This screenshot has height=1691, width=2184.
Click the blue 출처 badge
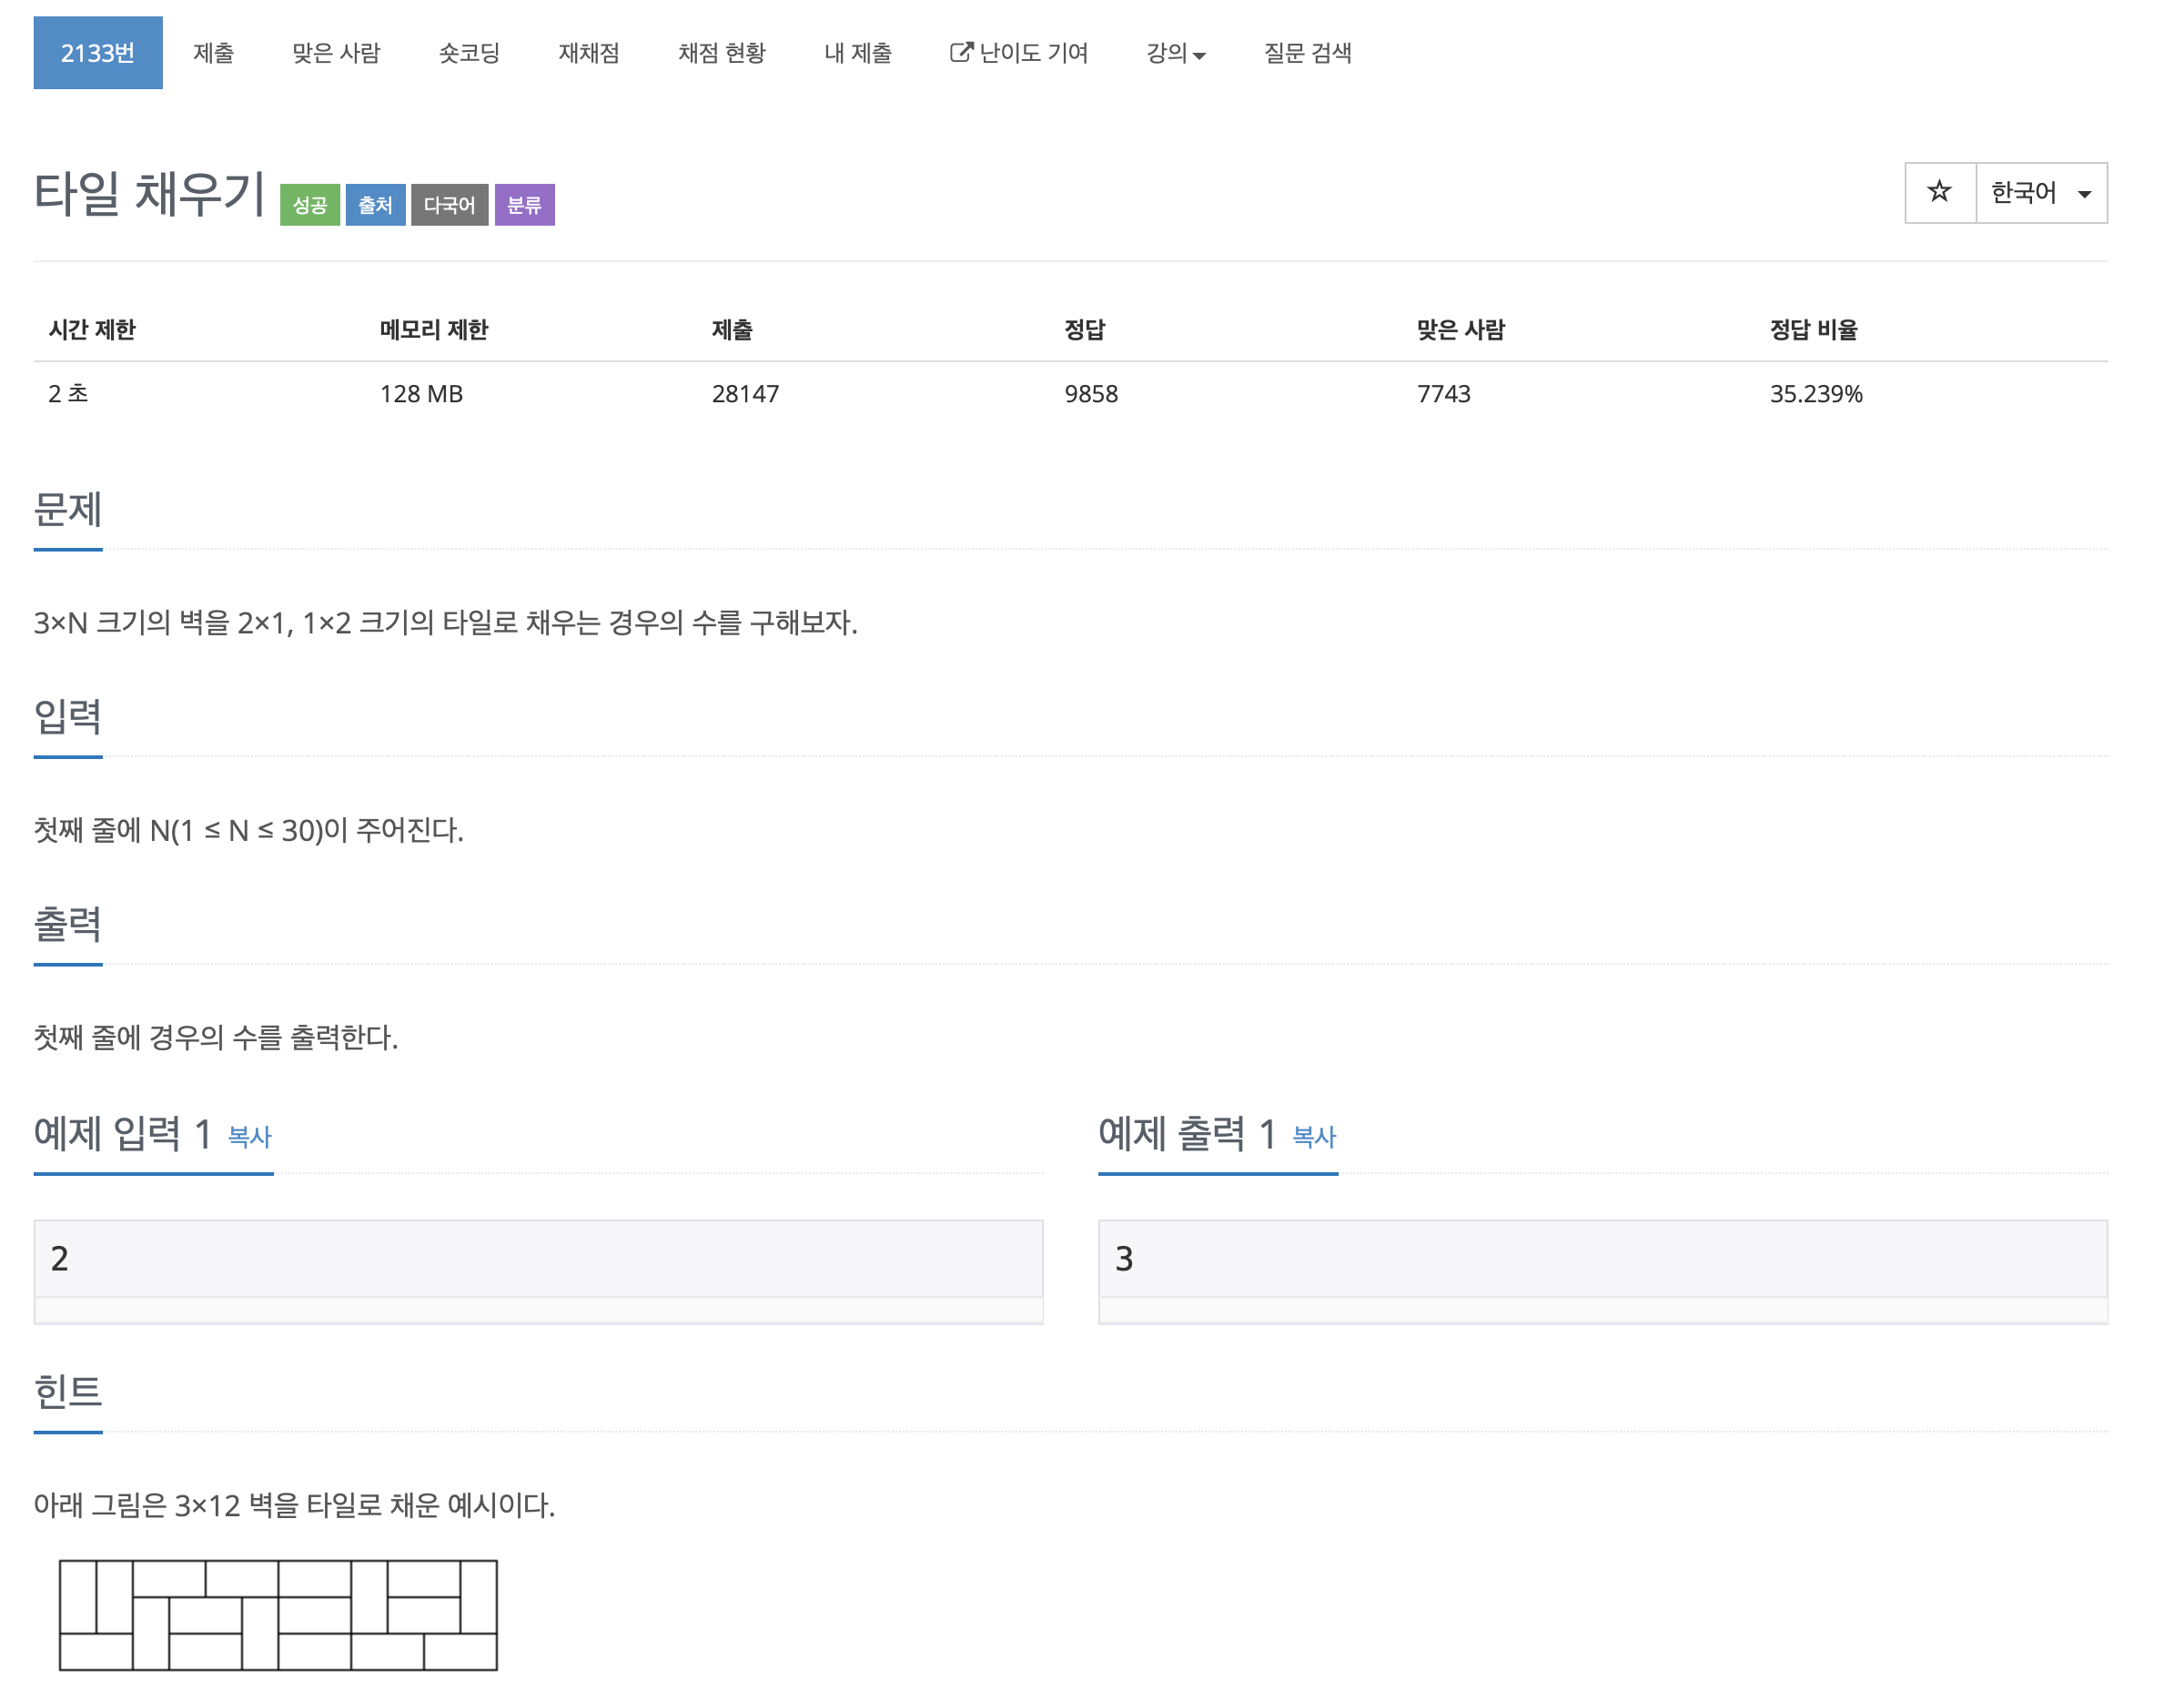tap(375, 205)
